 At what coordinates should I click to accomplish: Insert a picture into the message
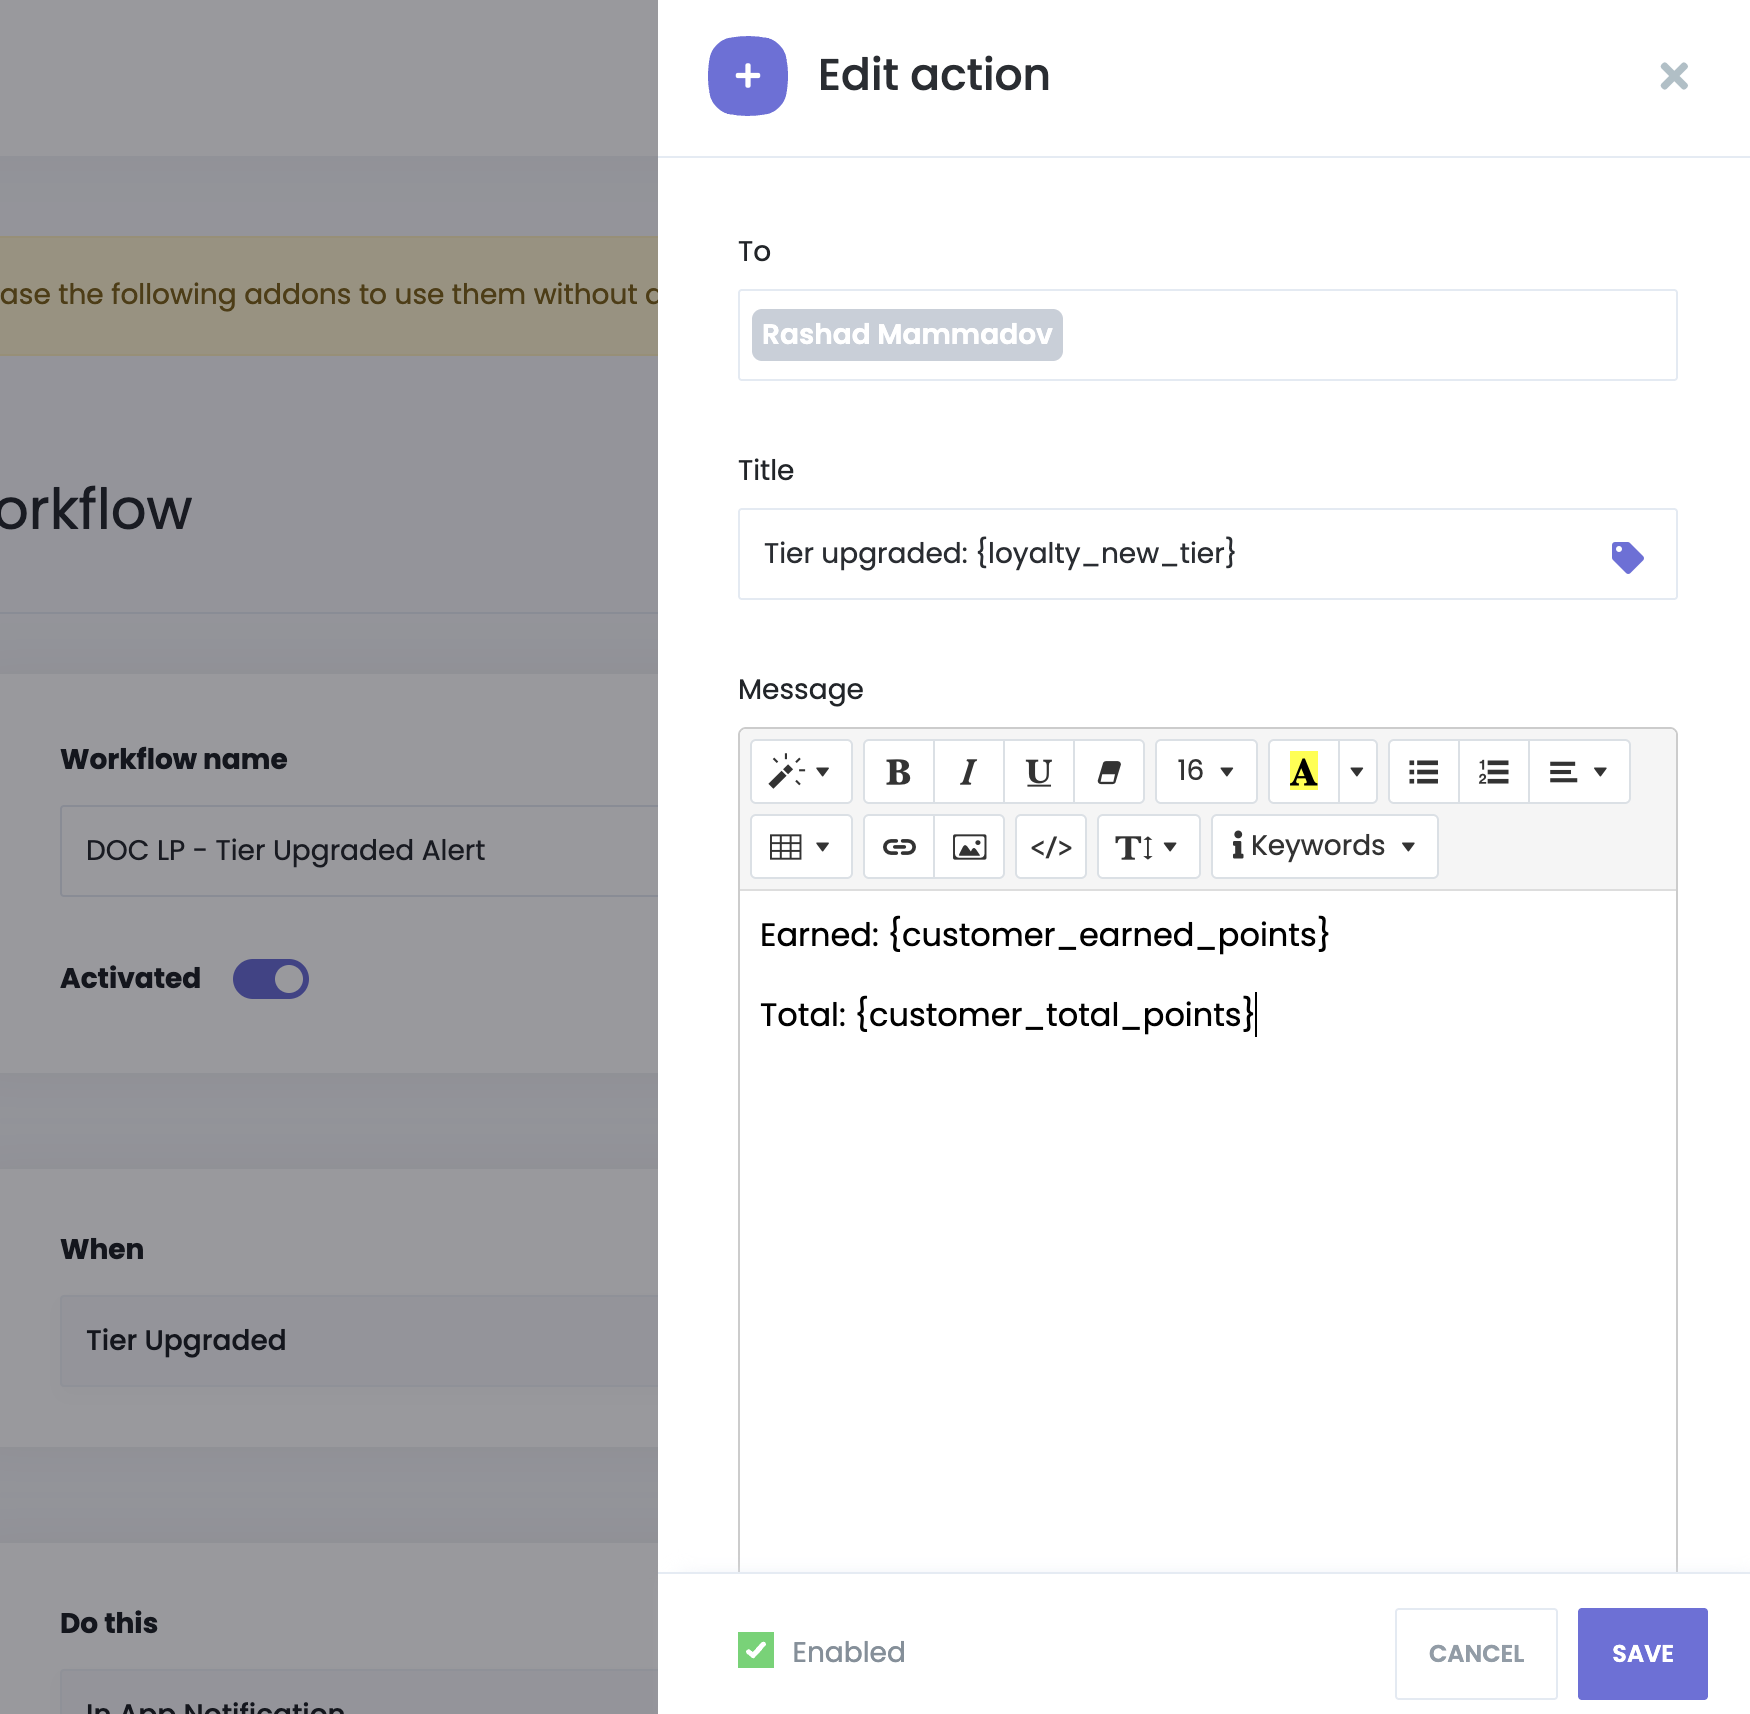pyautogui.click(x=968, y=847)
